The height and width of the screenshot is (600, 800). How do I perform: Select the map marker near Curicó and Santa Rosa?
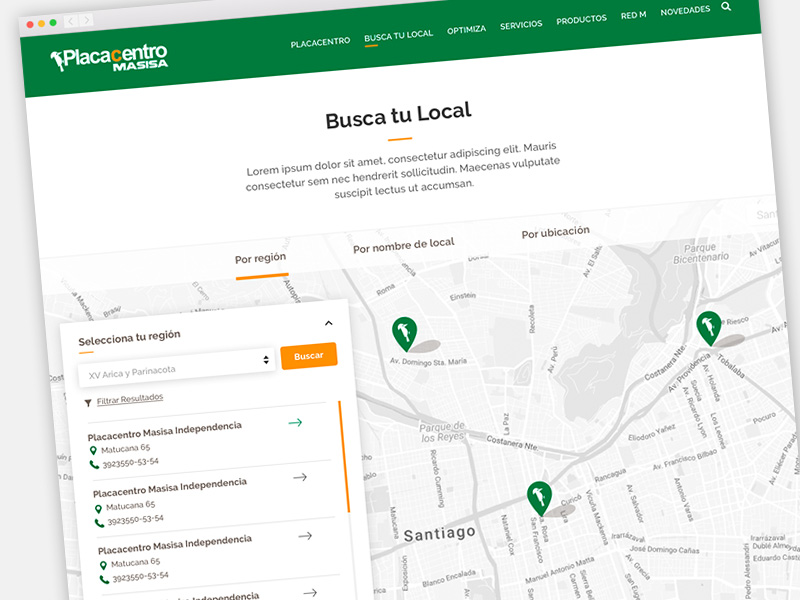click(x=539, y=498)
